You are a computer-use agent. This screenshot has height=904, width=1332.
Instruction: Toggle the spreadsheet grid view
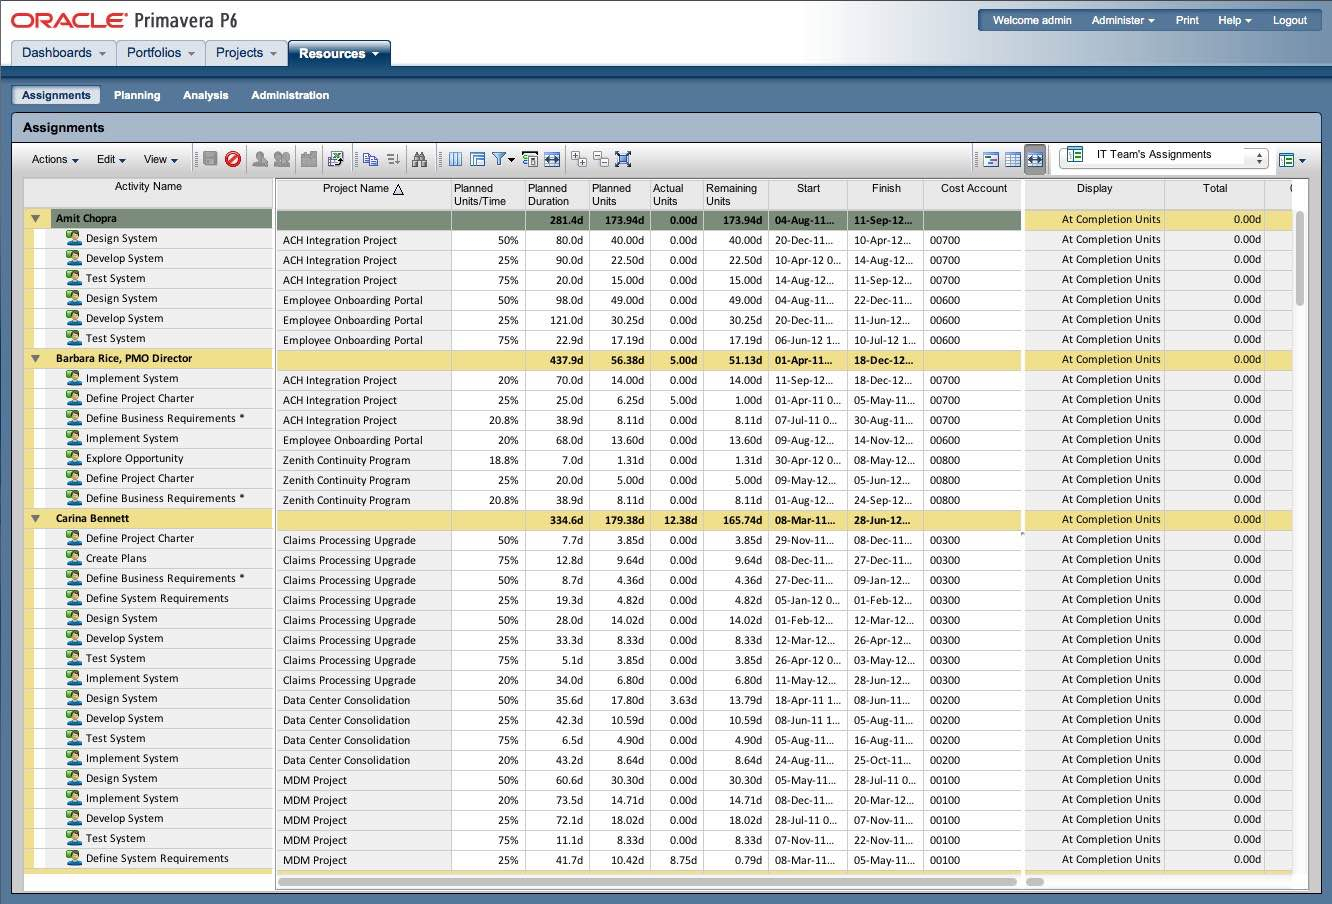pyautogui.click(x=1013, y=159)
